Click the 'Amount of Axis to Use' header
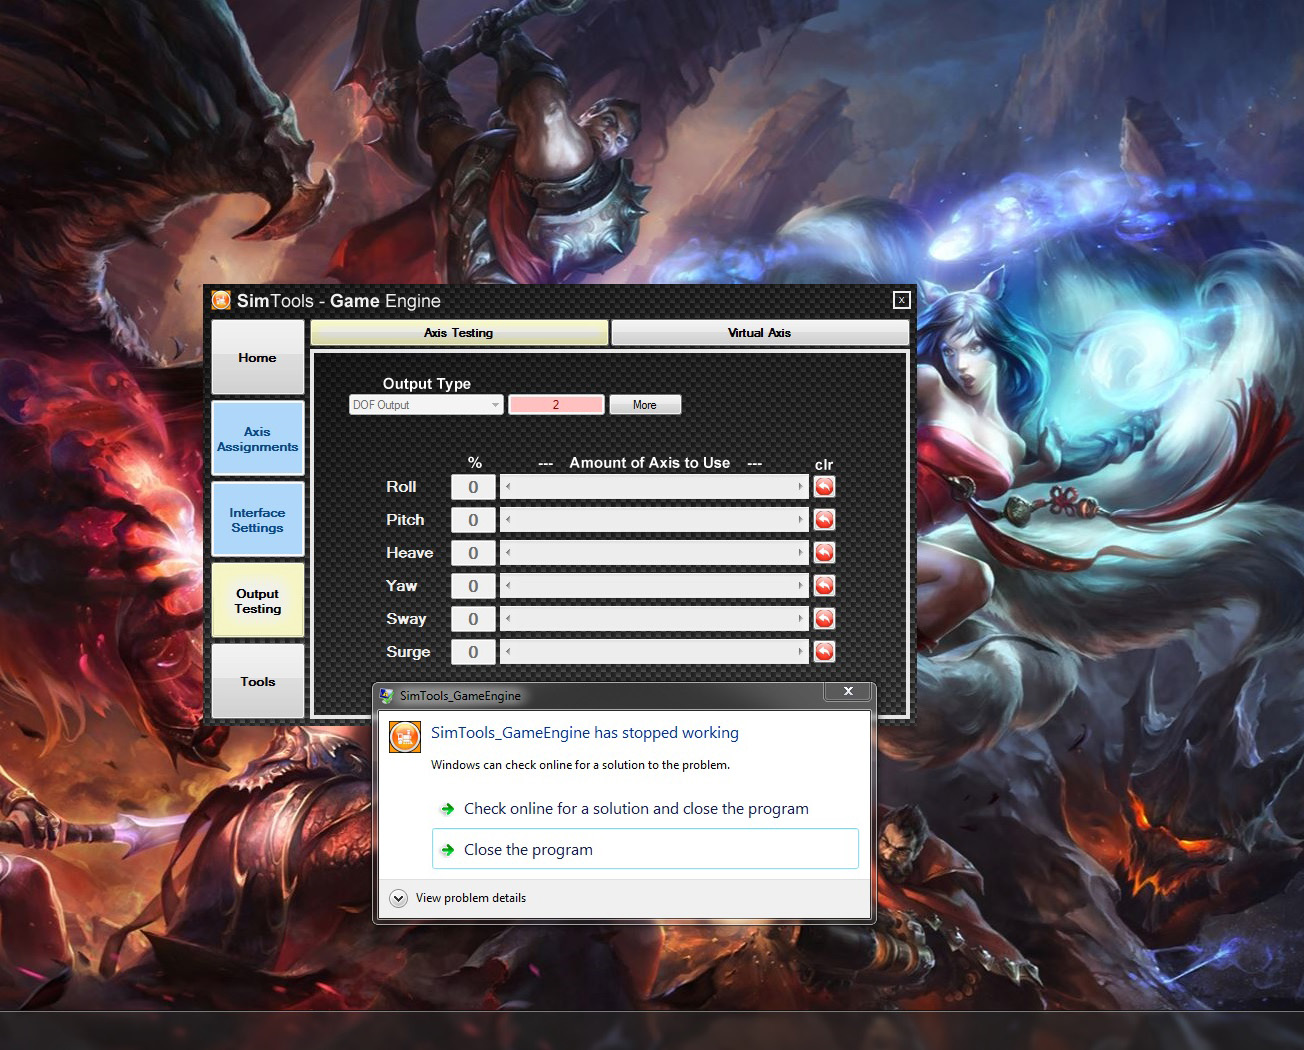The width and height of the screenshot is (1304, 1050). 650,463
